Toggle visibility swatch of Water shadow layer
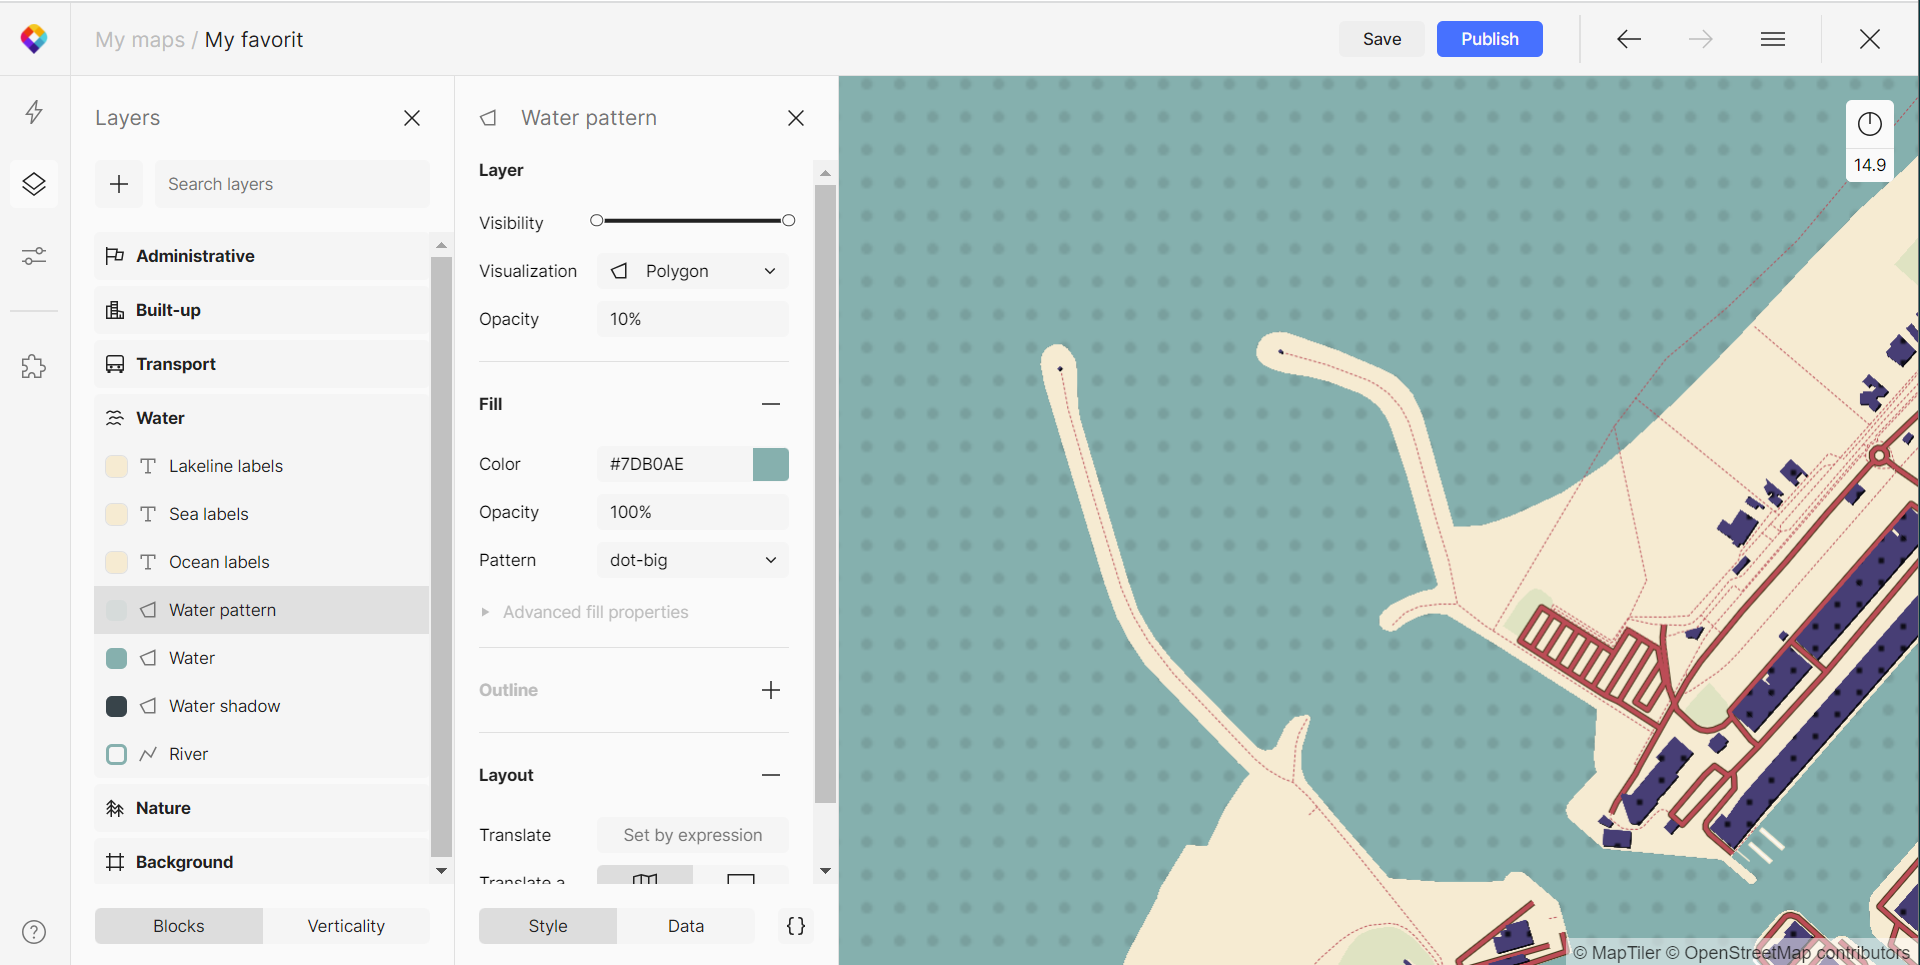This screenshot has height=965, width=1920. [117, 706]
